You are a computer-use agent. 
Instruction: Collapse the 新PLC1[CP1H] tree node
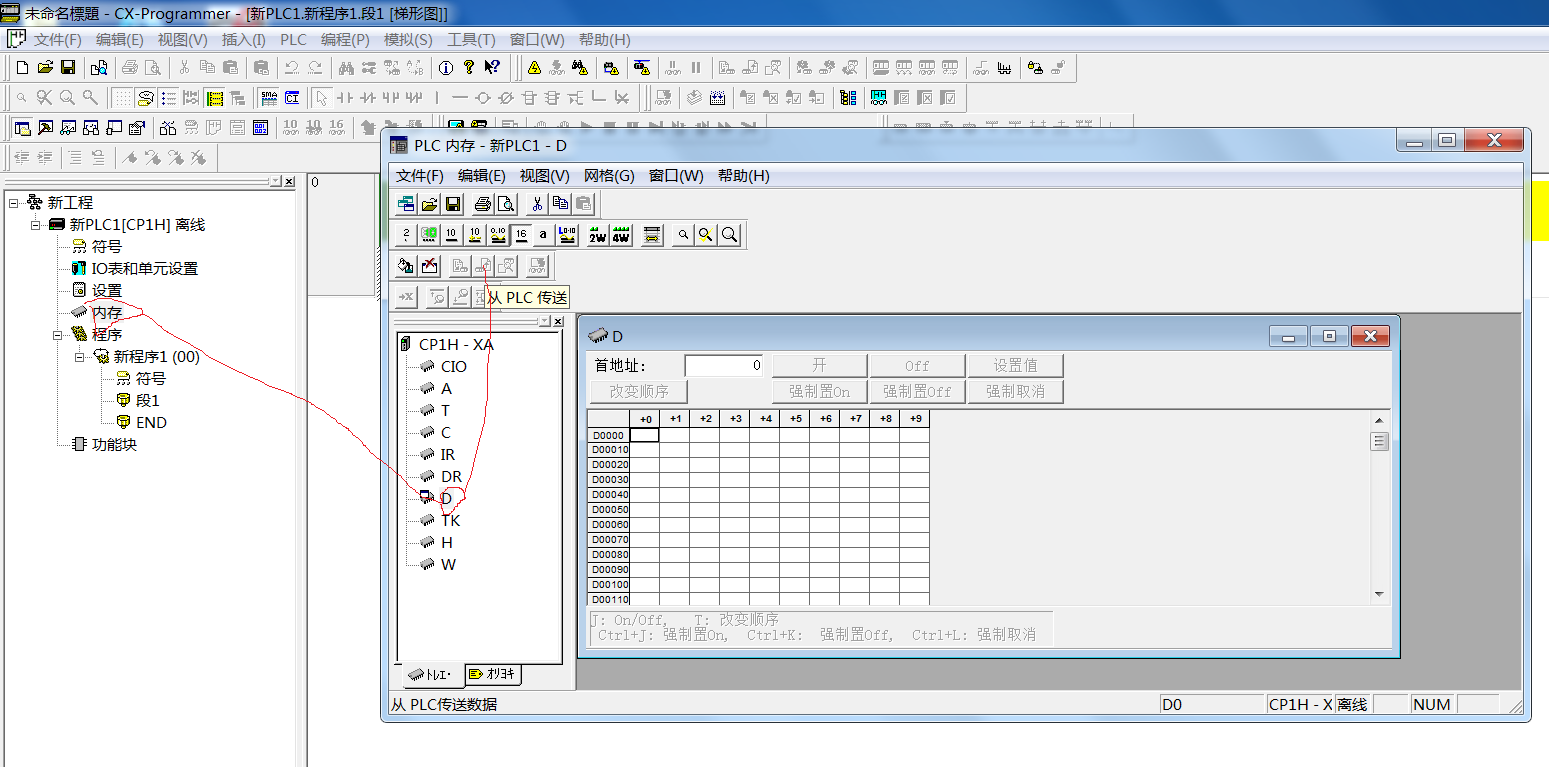36,225
